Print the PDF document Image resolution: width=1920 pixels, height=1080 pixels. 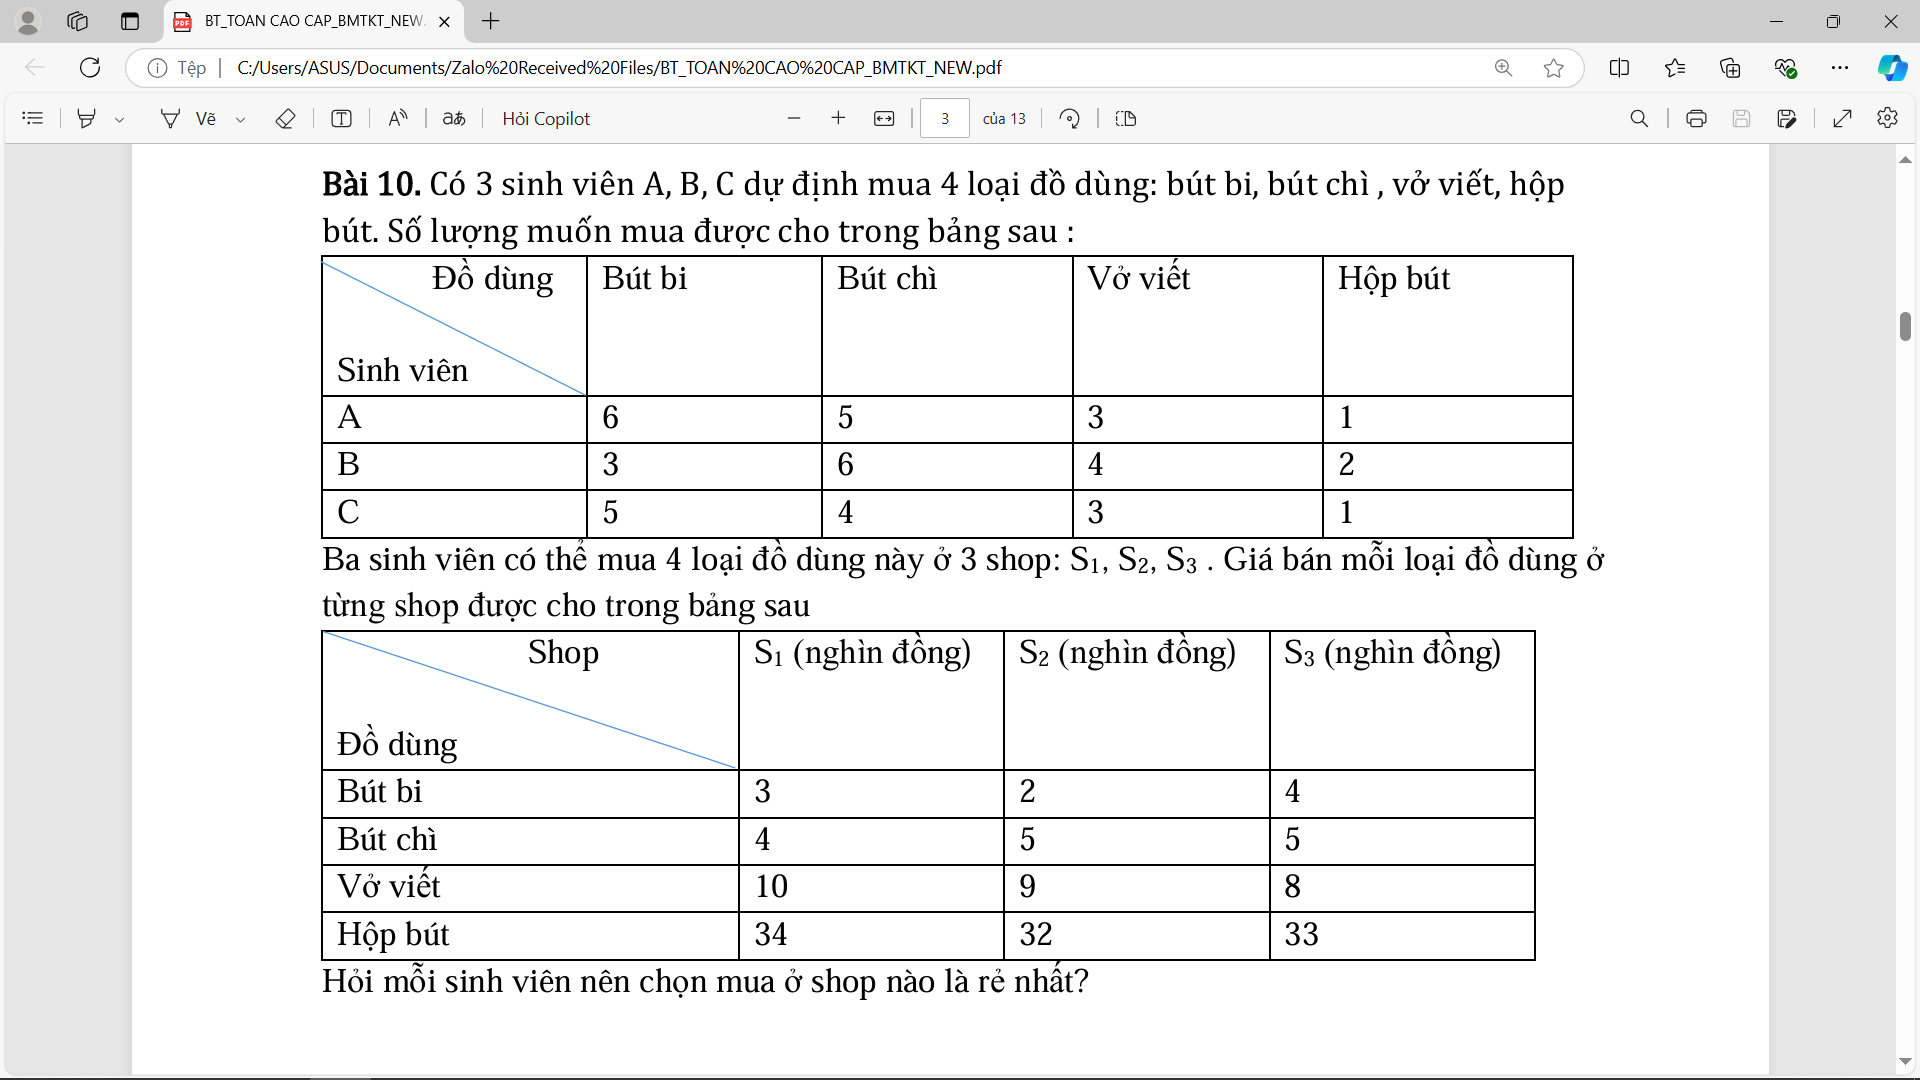[1697, 118]
